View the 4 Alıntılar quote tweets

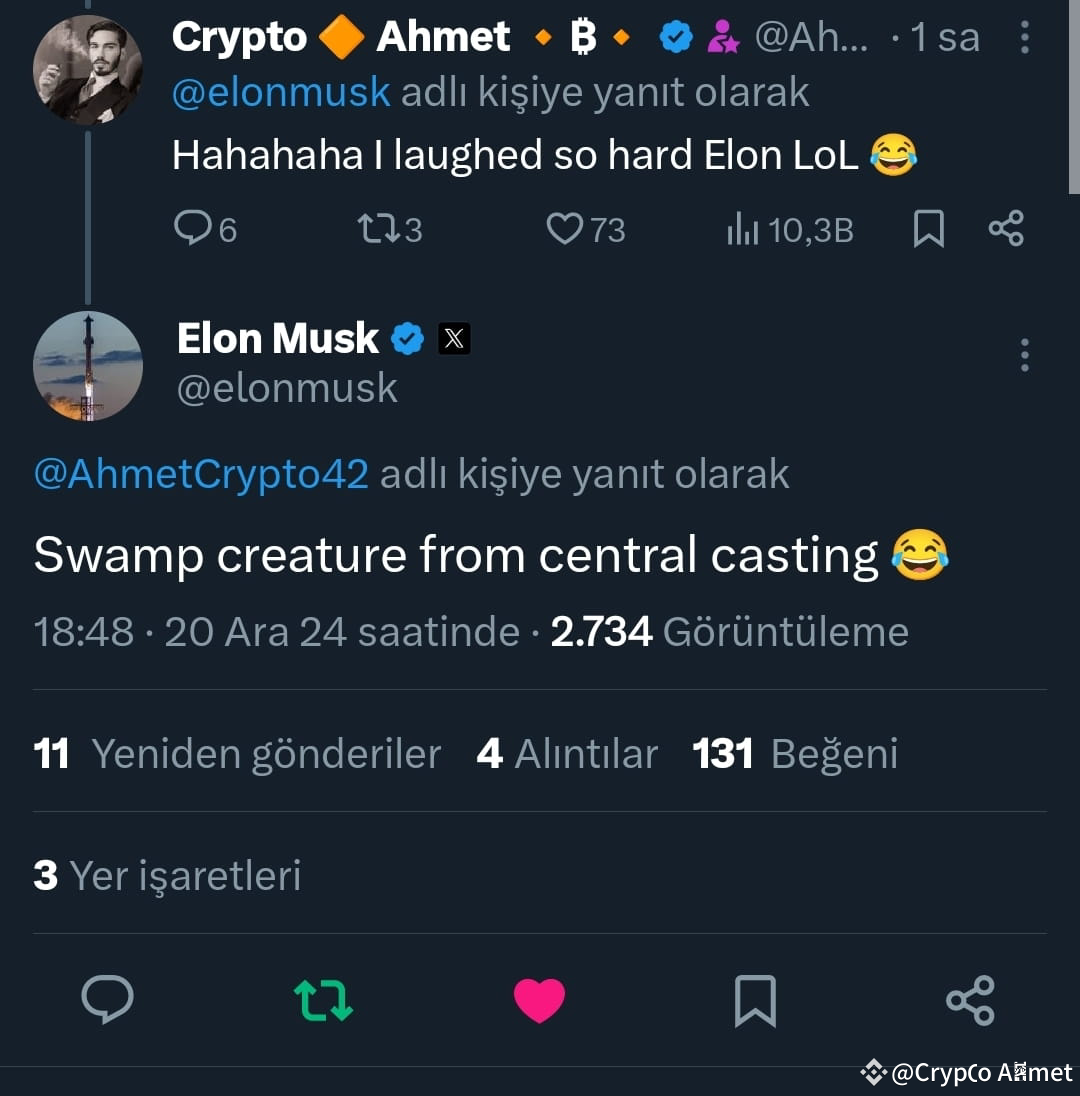pos(566,754)
